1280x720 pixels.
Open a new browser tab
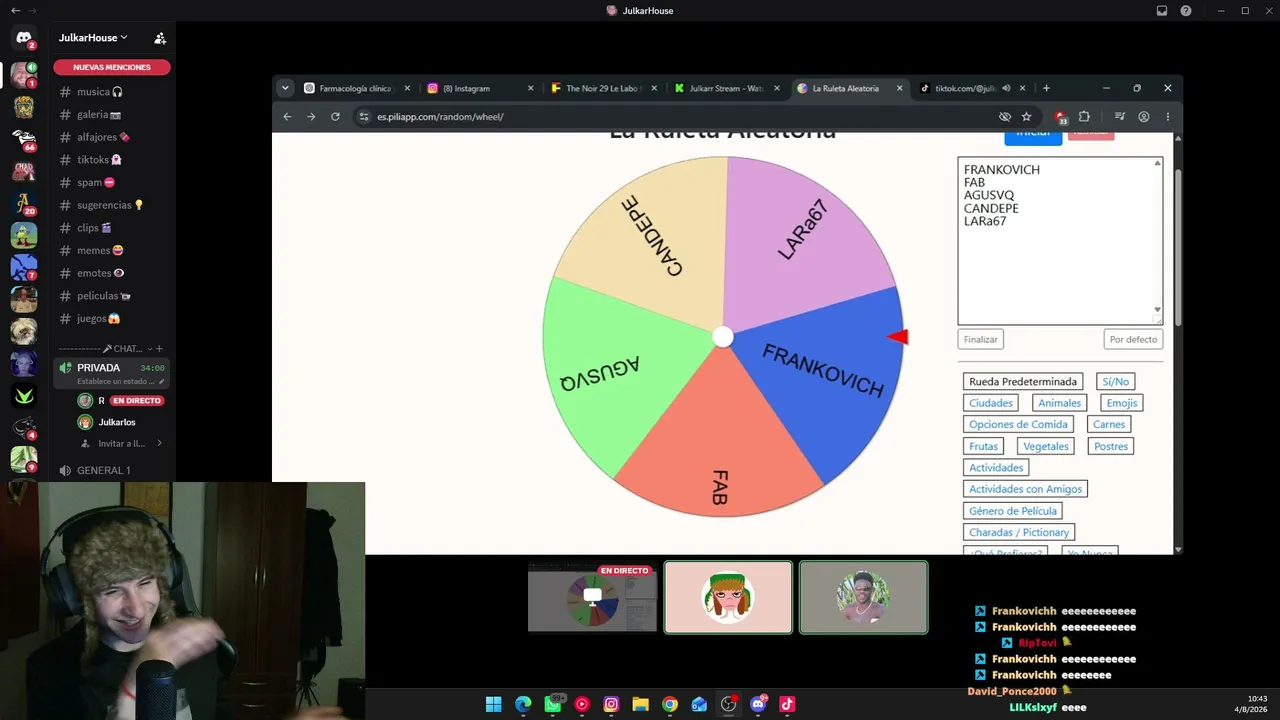1046,88
